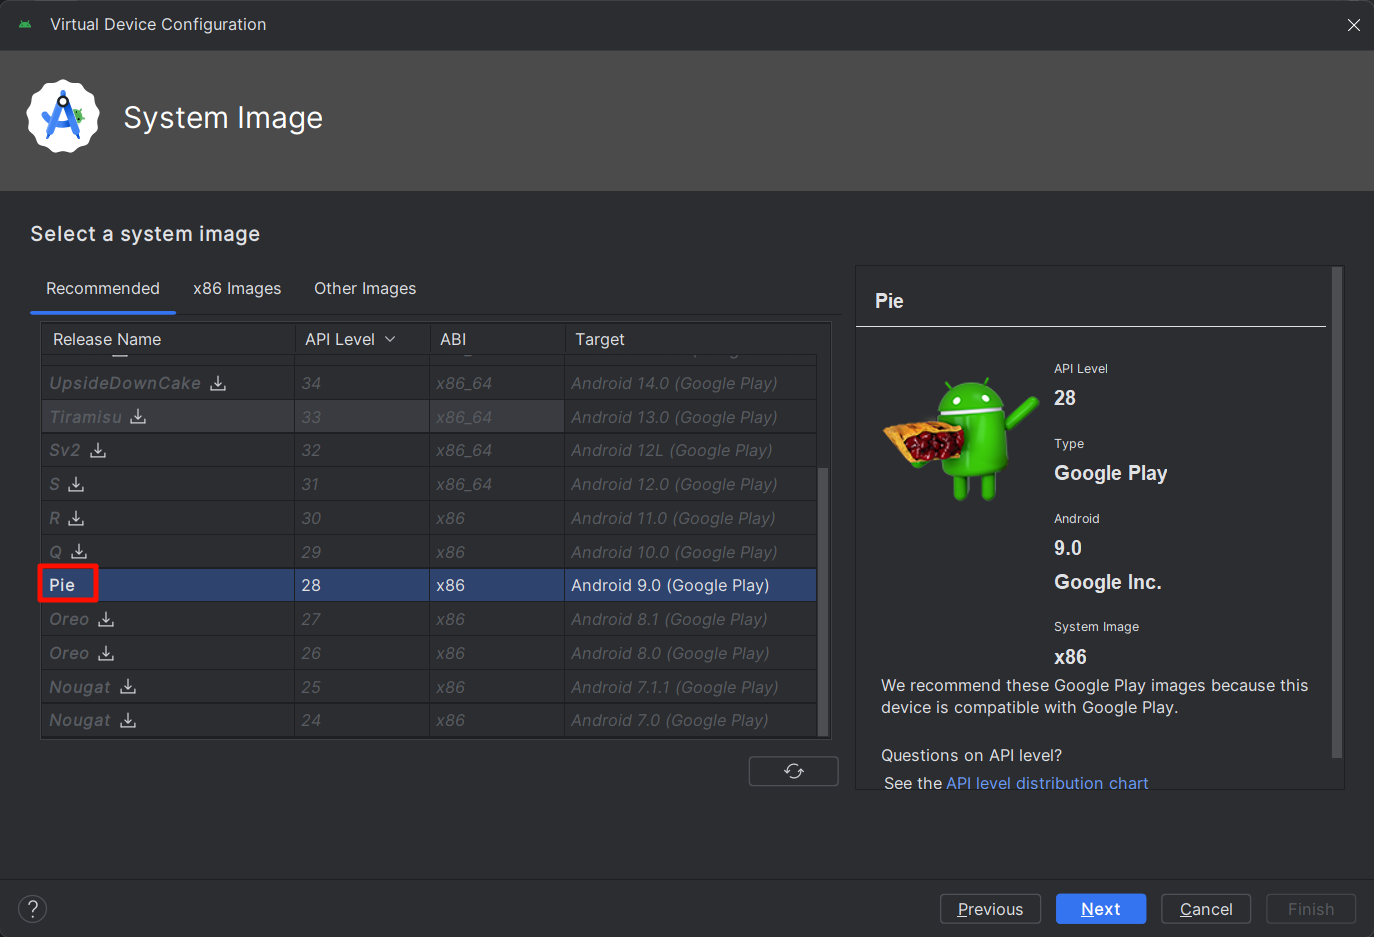Click the Next button
The height and width of the screenshot is (937, 1374).
click(x=1101, y=909)
